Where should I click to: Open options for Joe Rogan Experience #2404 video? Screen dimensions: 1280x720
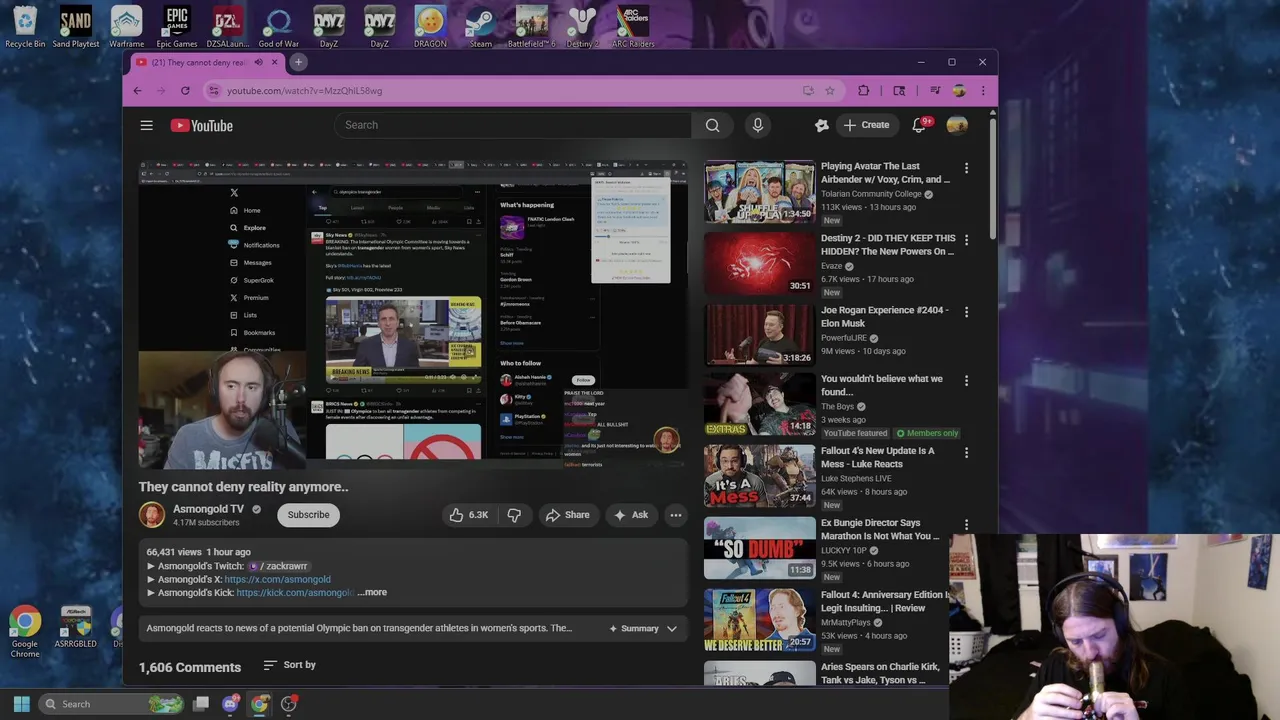(x=966, y=312)
